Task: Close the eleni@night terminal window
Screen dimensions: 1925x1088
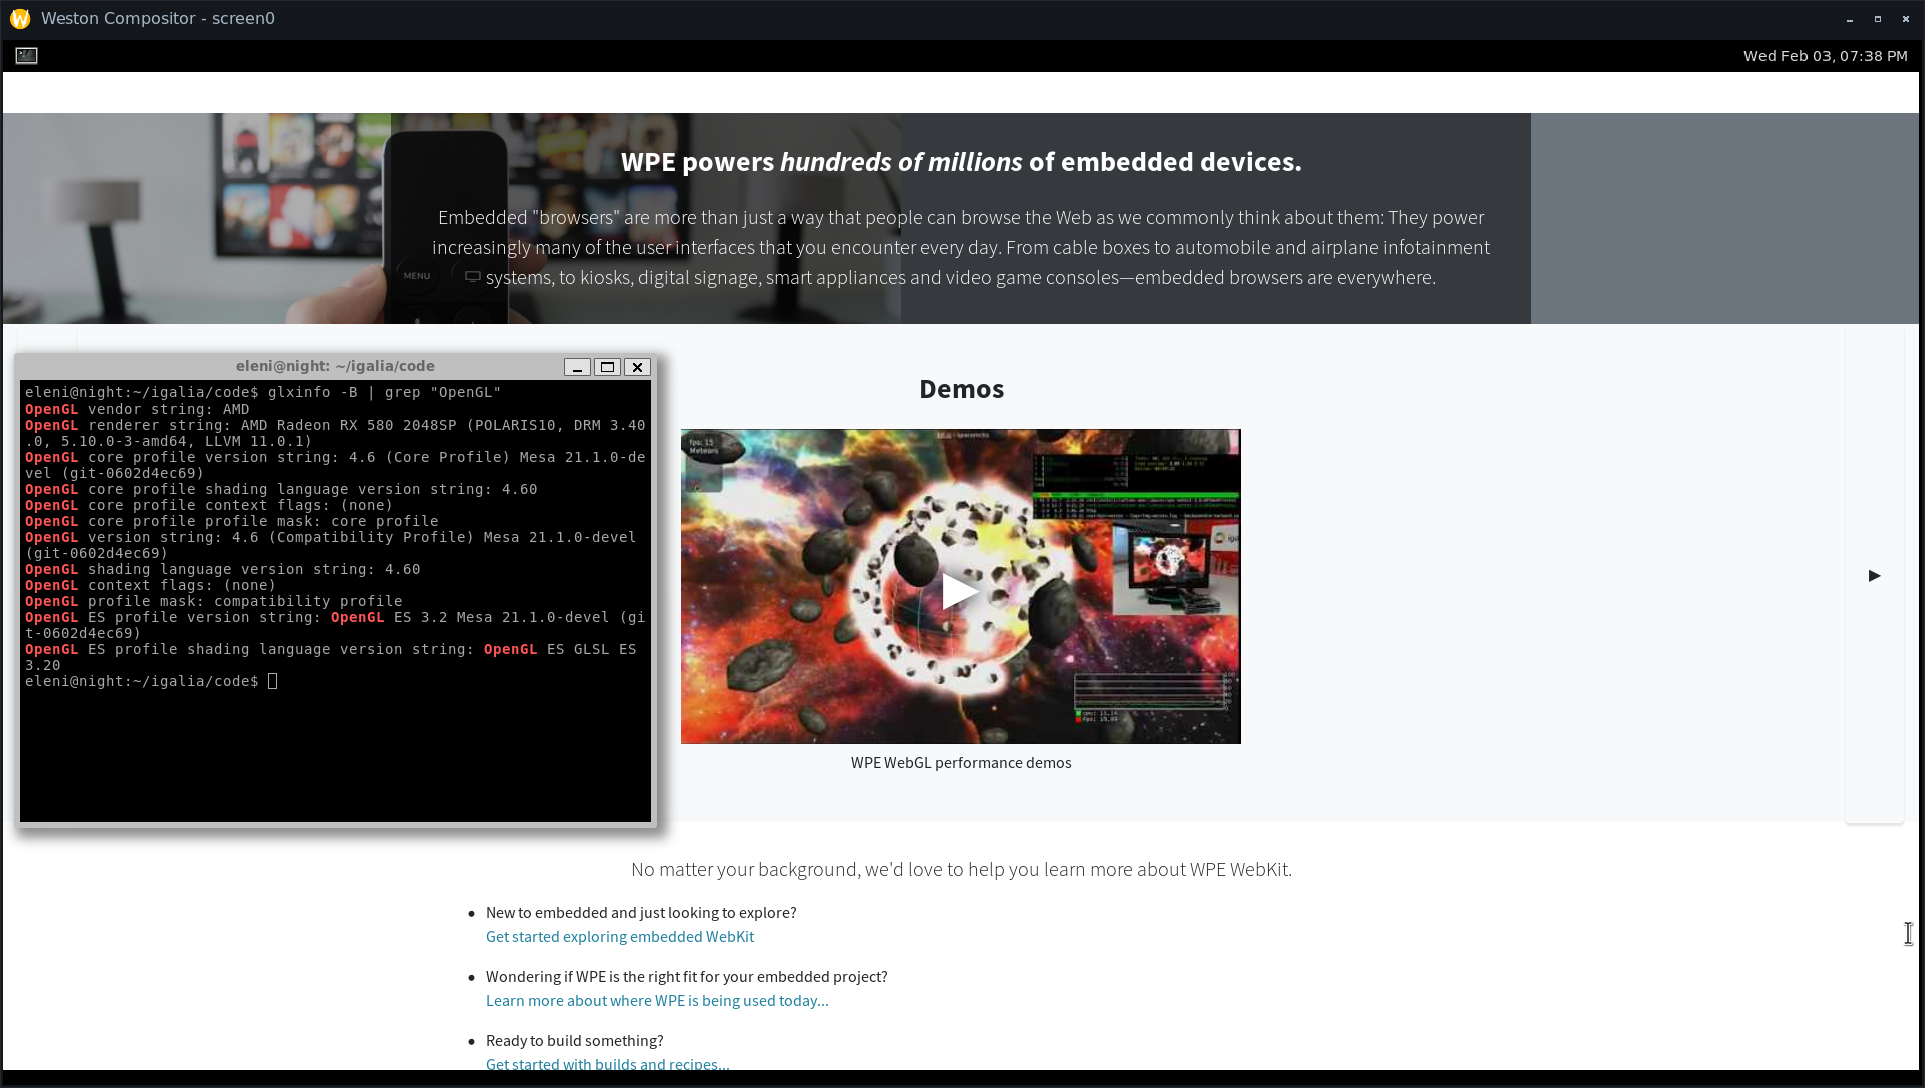Action: (637, 367)
